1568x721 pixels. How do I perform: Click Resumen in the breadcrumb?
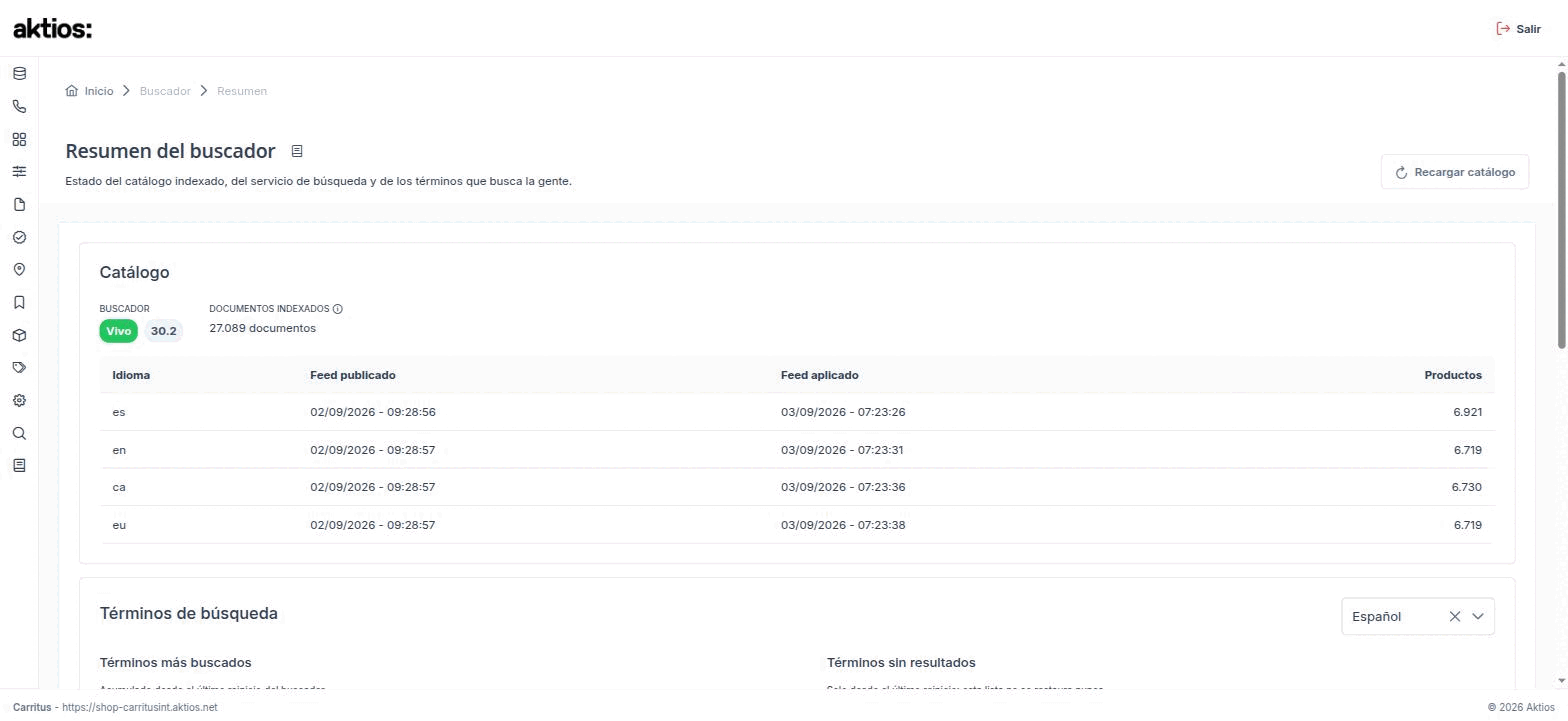click(242, 91)
